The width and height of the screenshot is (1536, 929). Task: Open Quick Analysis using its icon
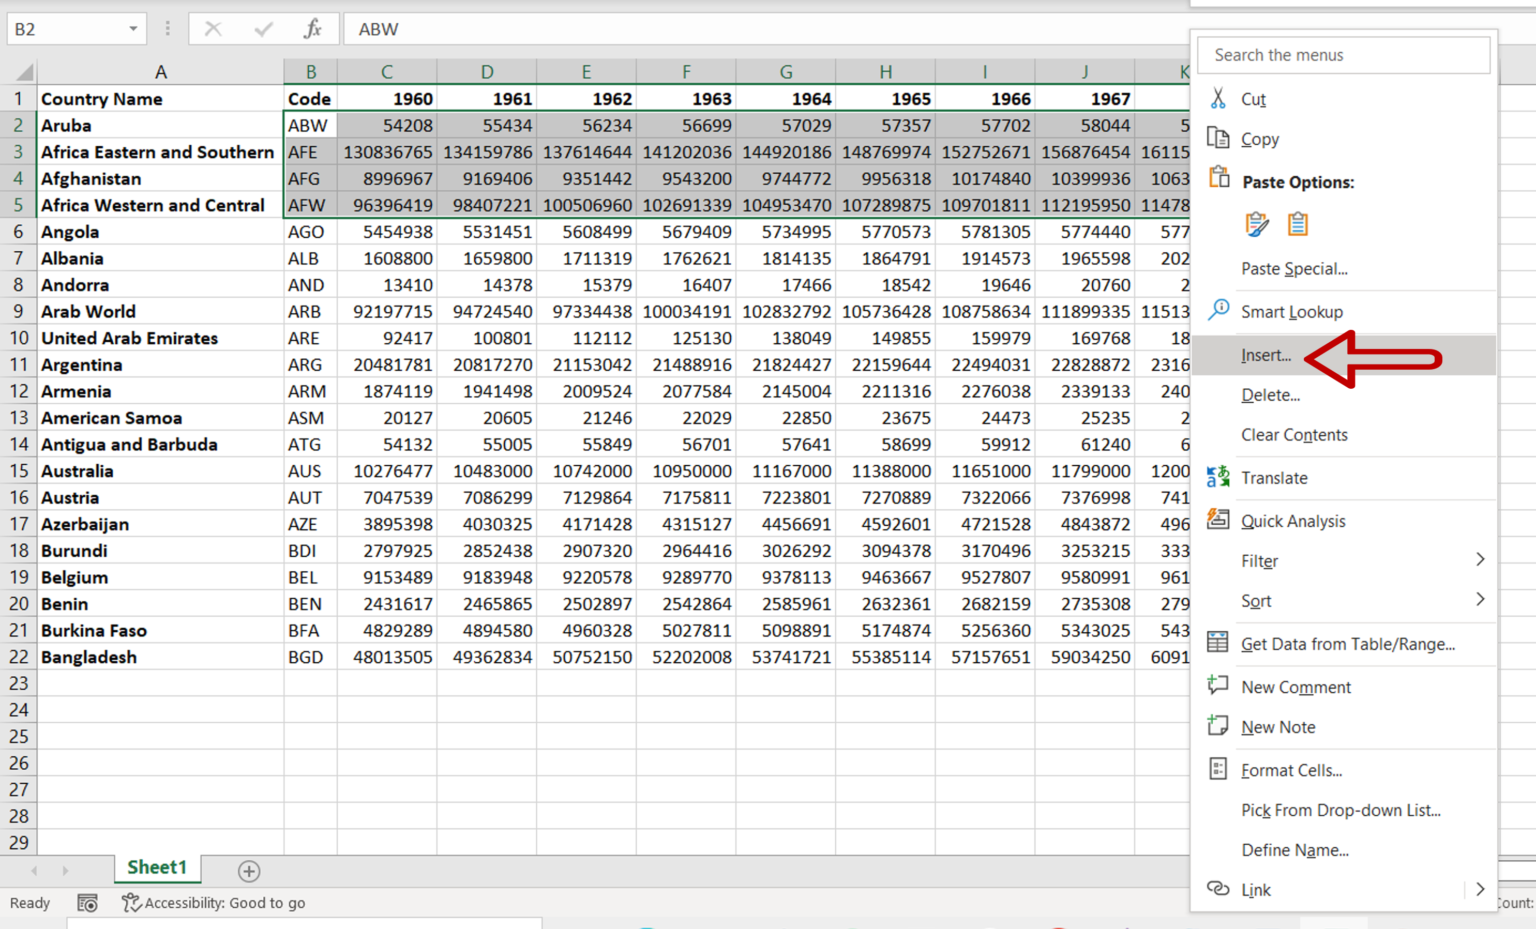coord(1218,519)
